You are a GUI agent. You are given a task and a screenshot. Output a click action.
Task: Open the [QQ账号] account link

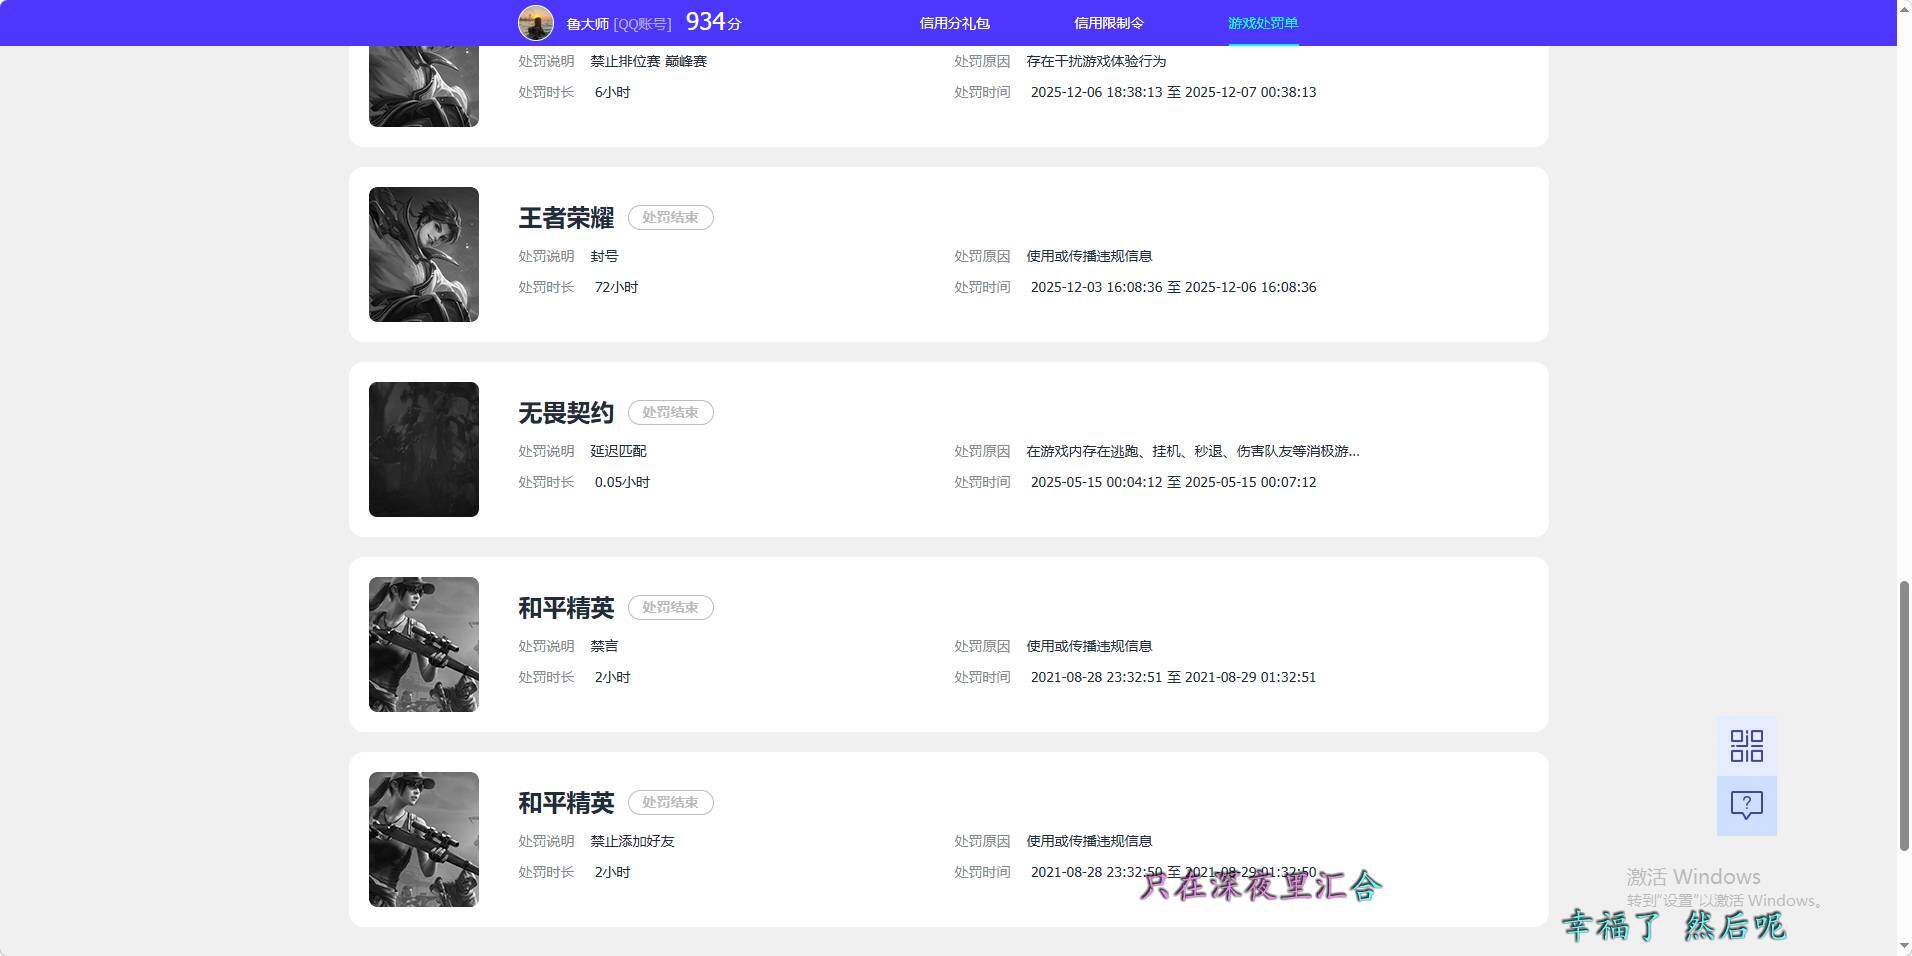[644, 22]
